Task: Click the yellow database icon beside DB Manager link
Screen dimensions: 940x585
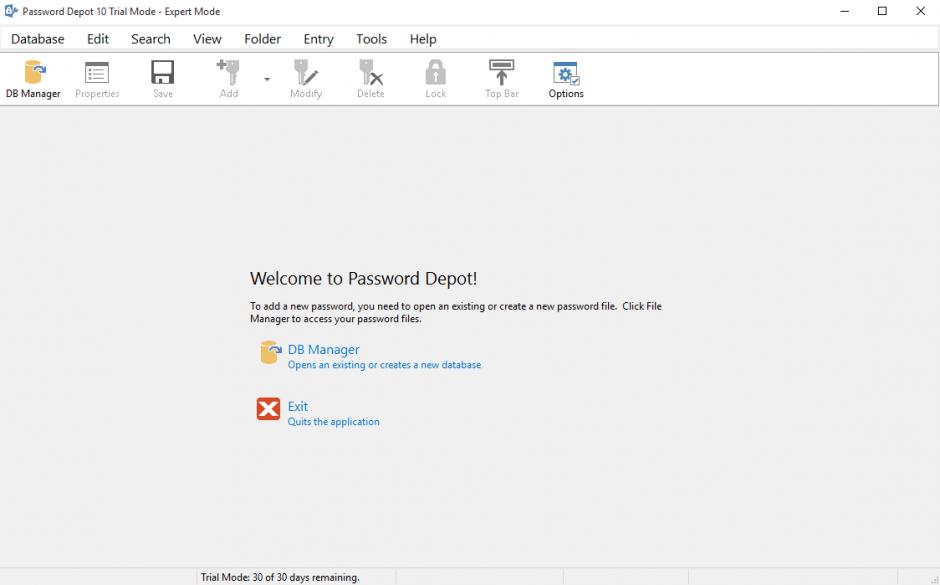Action: 270,352
